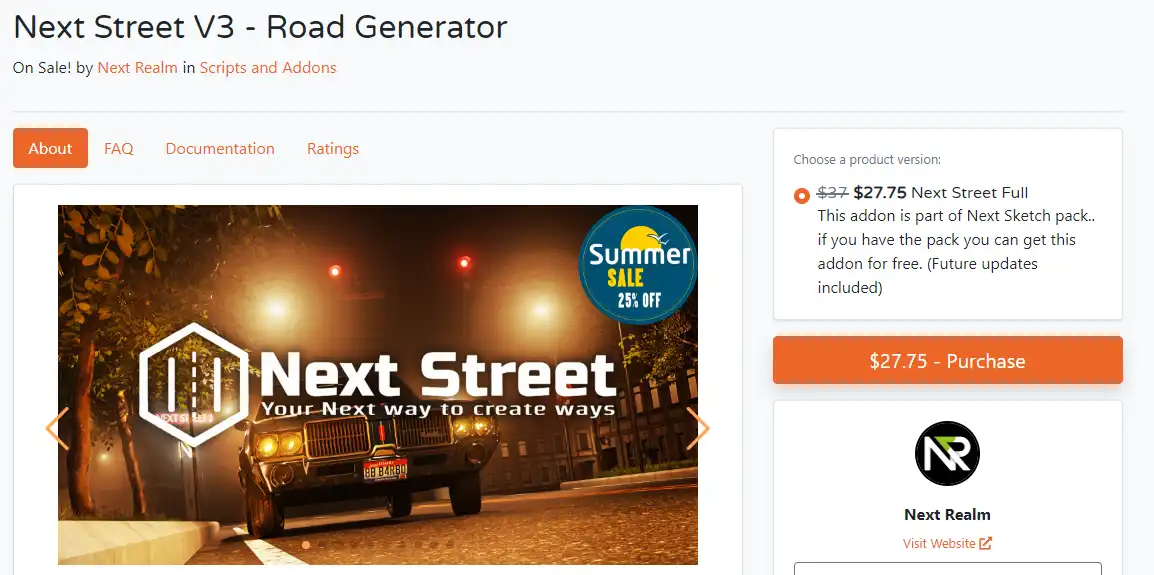
Task: Click the Next Street banner image
Action: pyautogui.click(x=378, y=384)
